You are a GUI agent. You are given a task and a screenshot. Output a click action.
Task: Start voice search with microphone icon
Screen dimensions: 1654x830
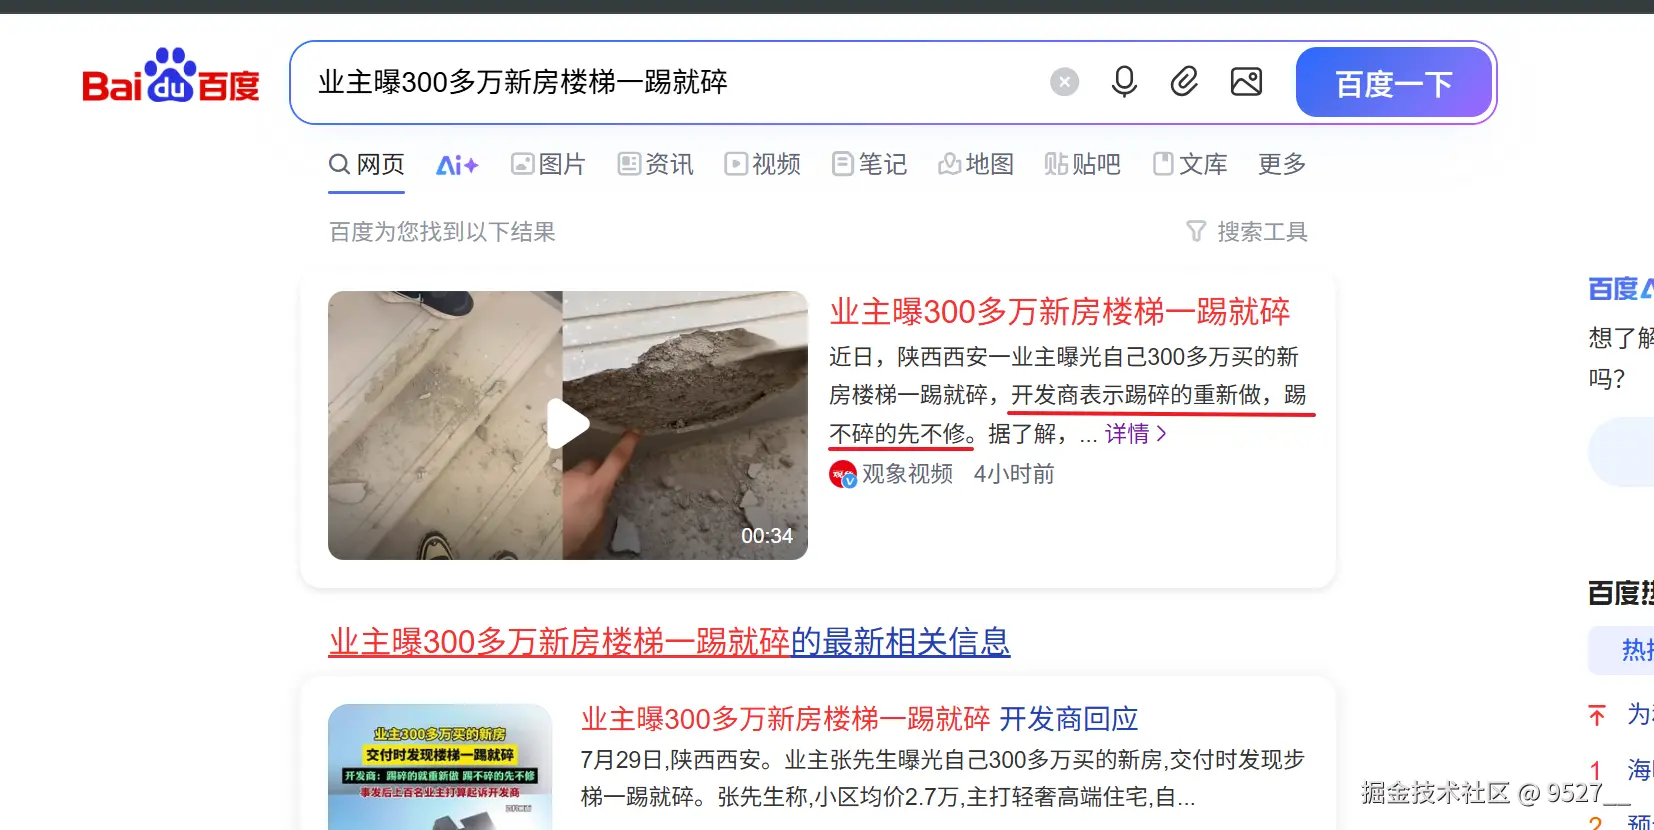click(1124, 82)
